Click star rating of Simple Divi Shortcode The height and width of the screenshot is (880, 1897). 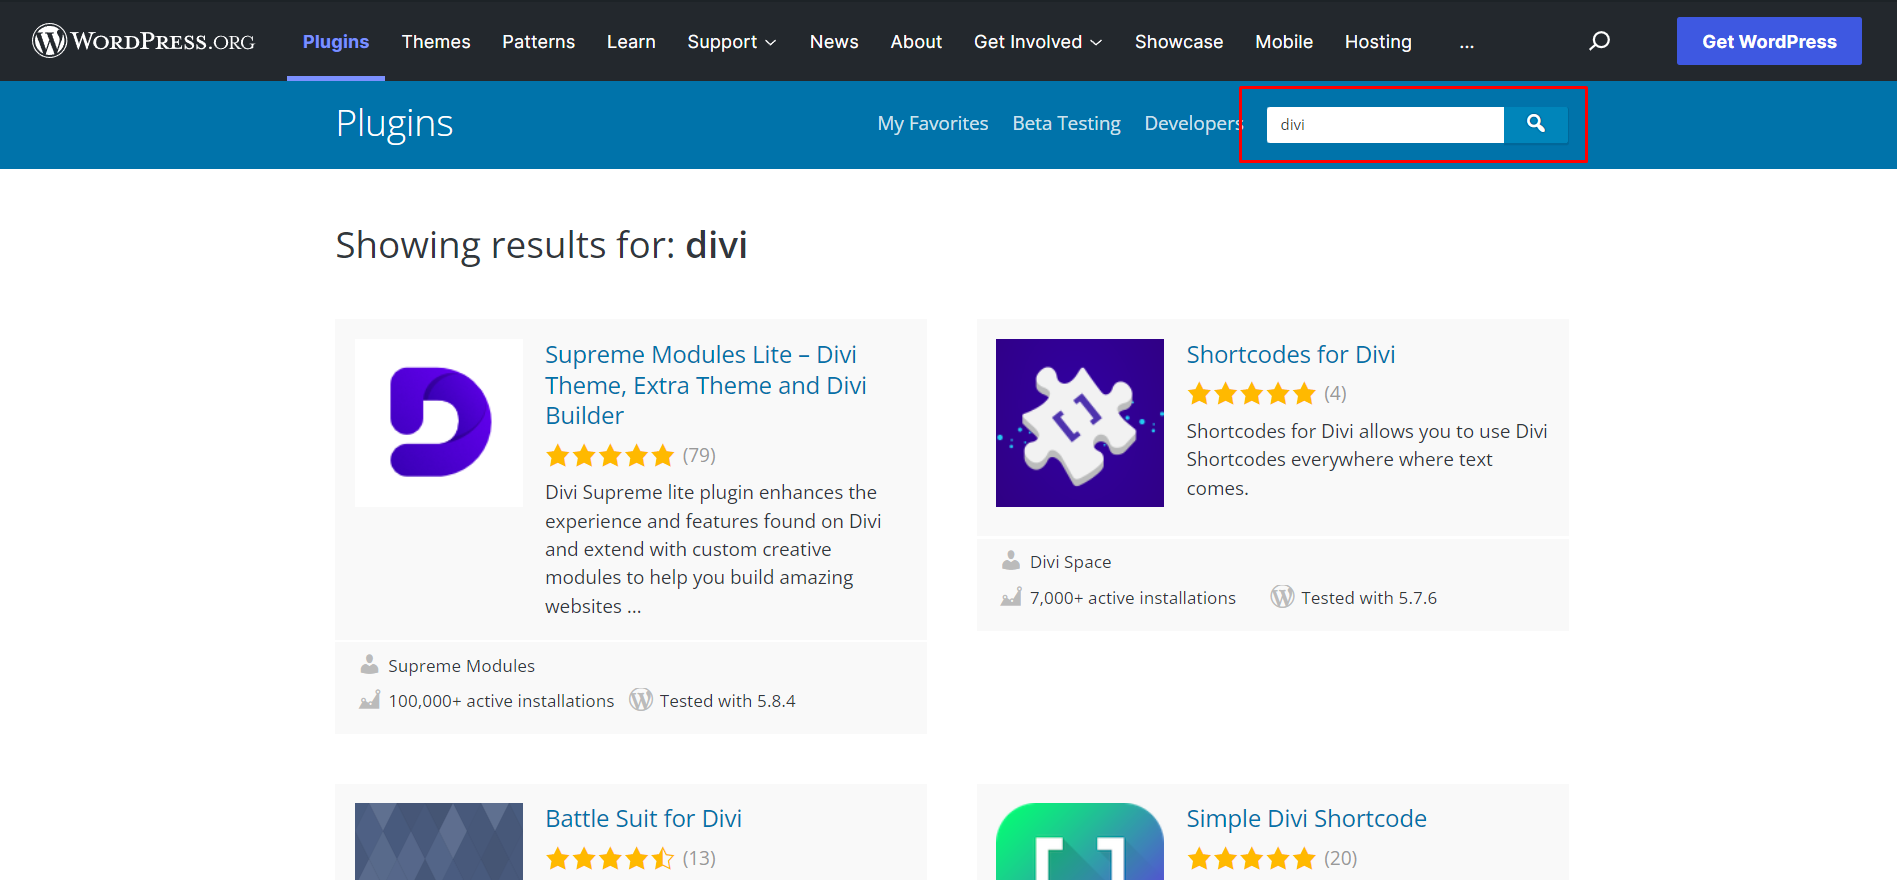(1251, 858)
